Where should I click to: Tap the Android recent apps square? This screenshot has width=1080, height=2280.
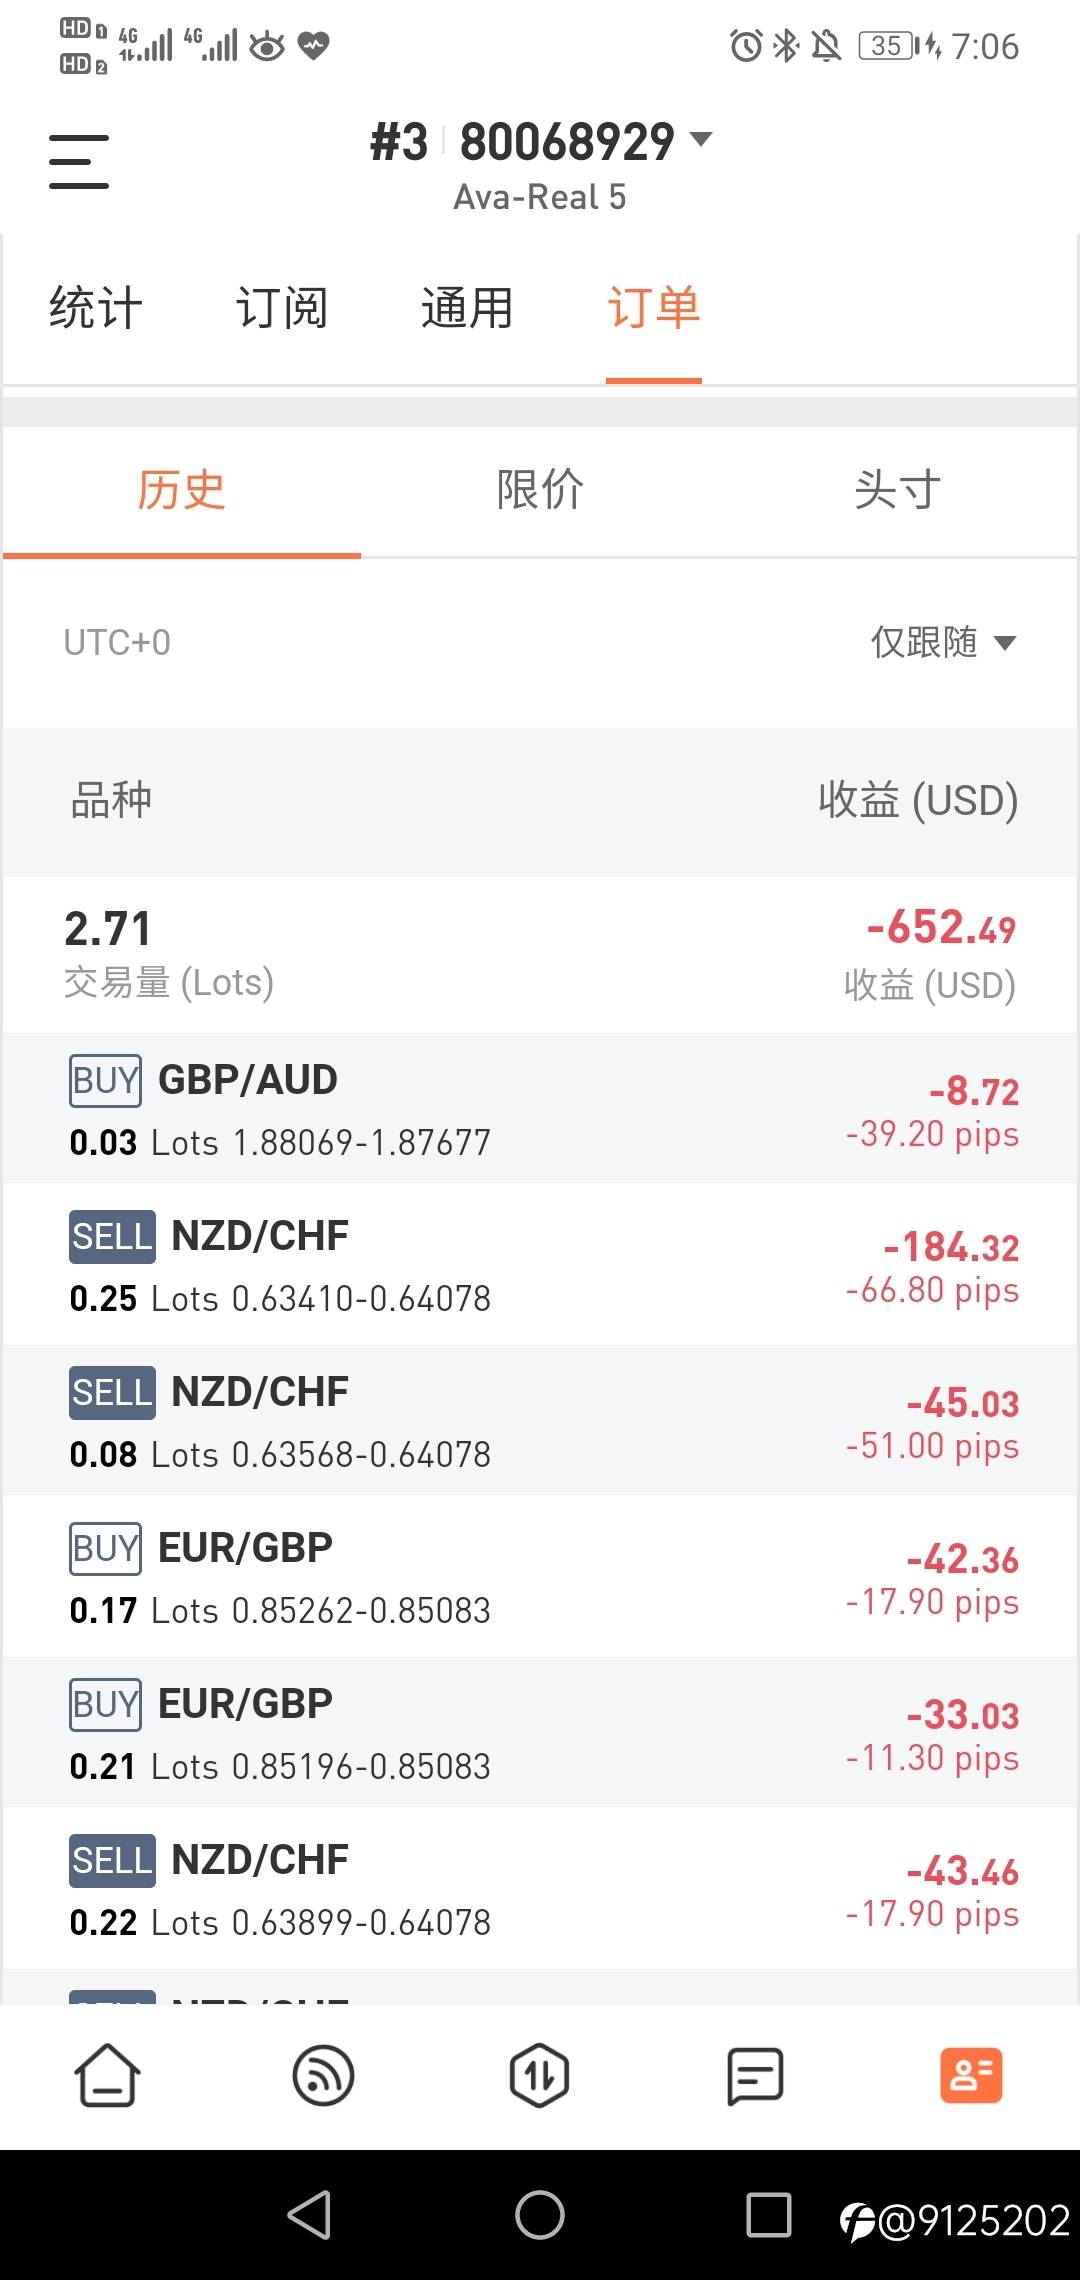coord(768,2215)
